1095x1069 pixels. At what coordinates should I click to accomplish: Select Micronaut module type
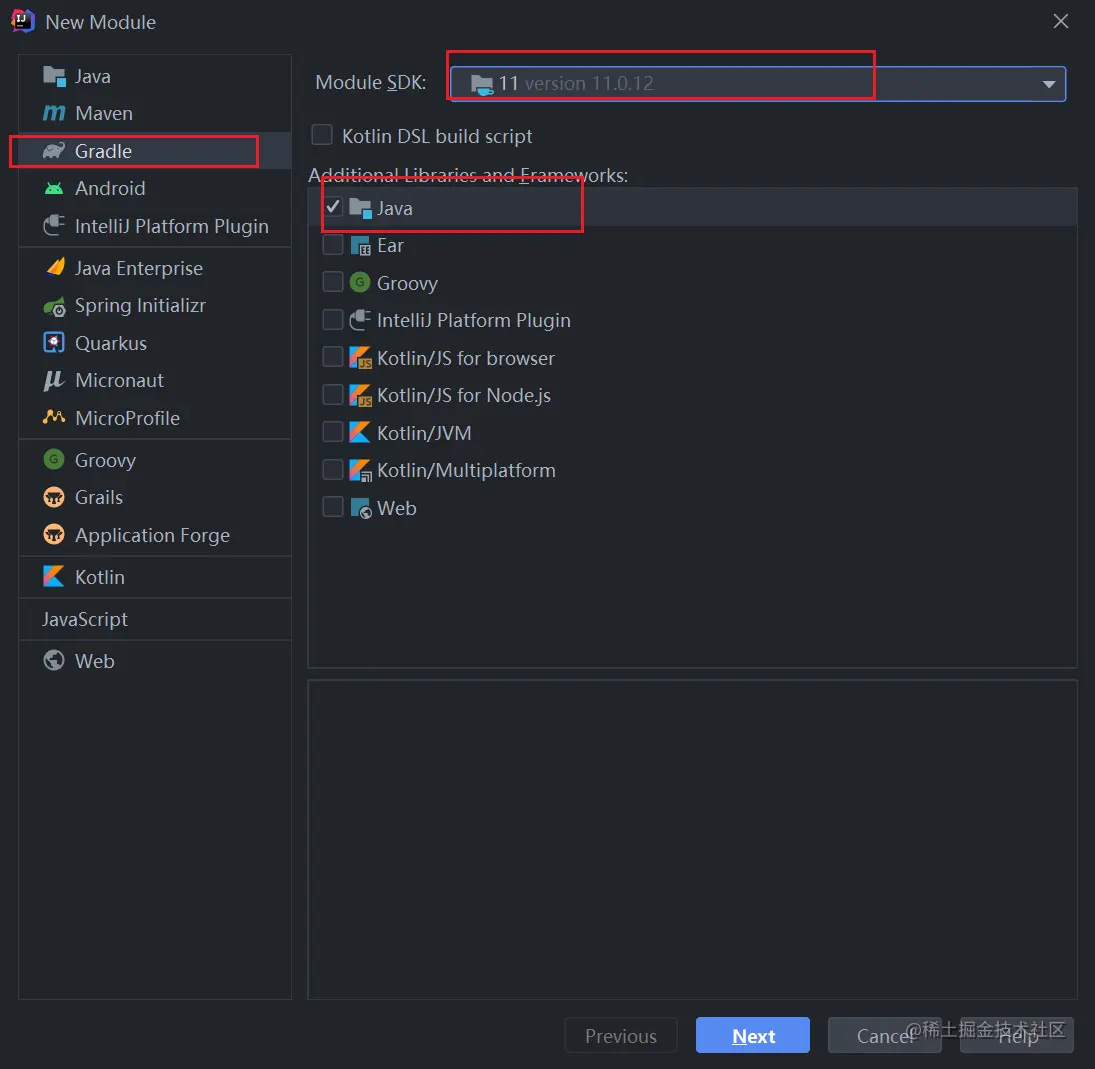coord(154,381)
